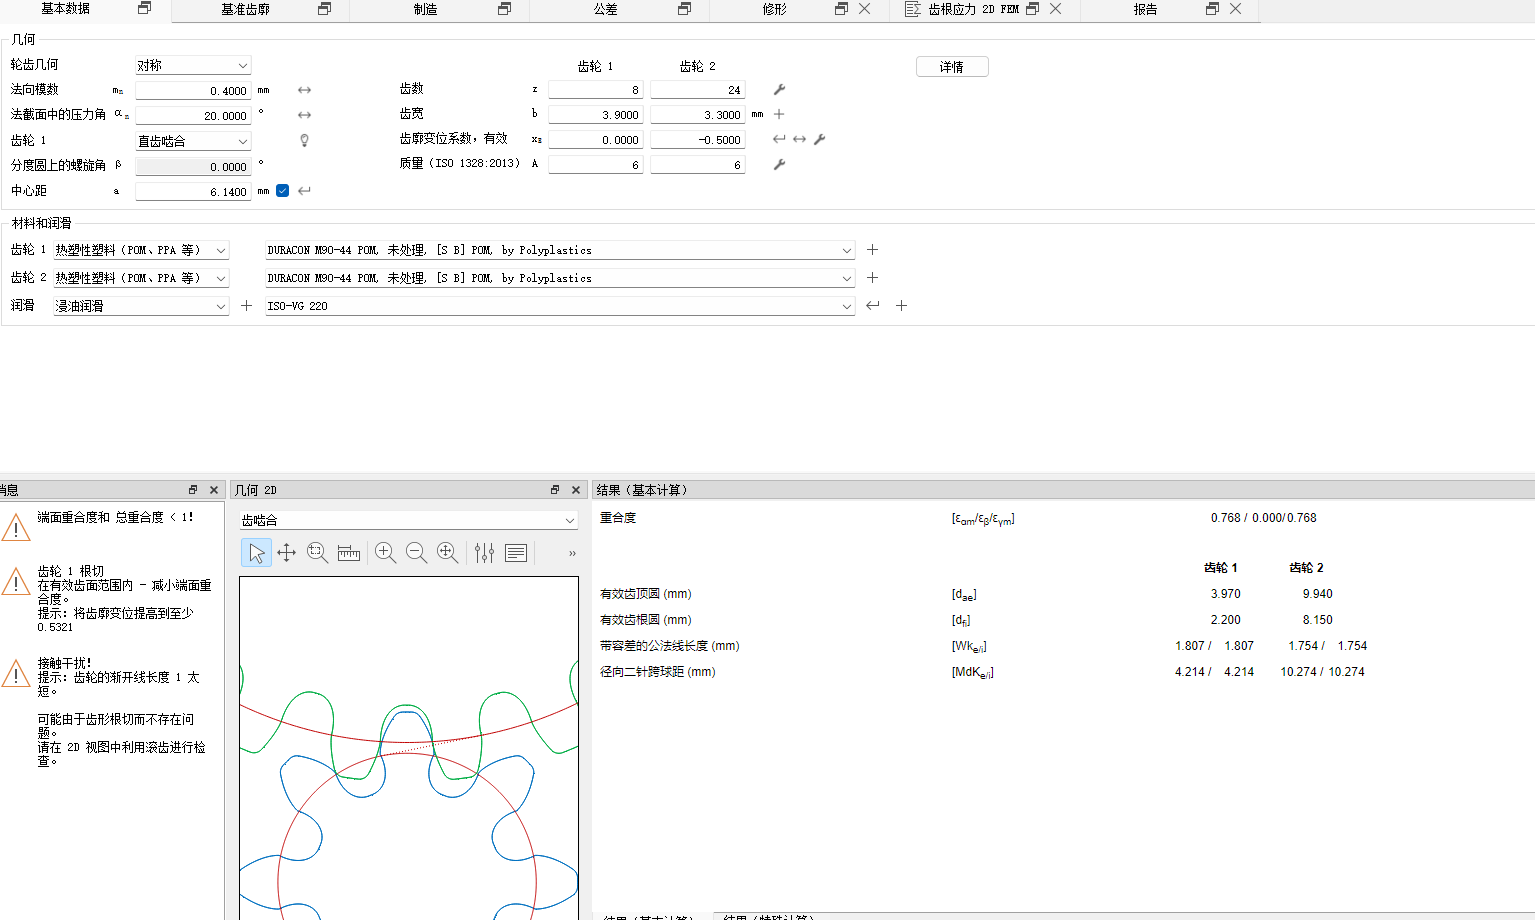Zoom out of the 2D gear view
This screenshot has height=920, width=1535.
coord(416,553)
